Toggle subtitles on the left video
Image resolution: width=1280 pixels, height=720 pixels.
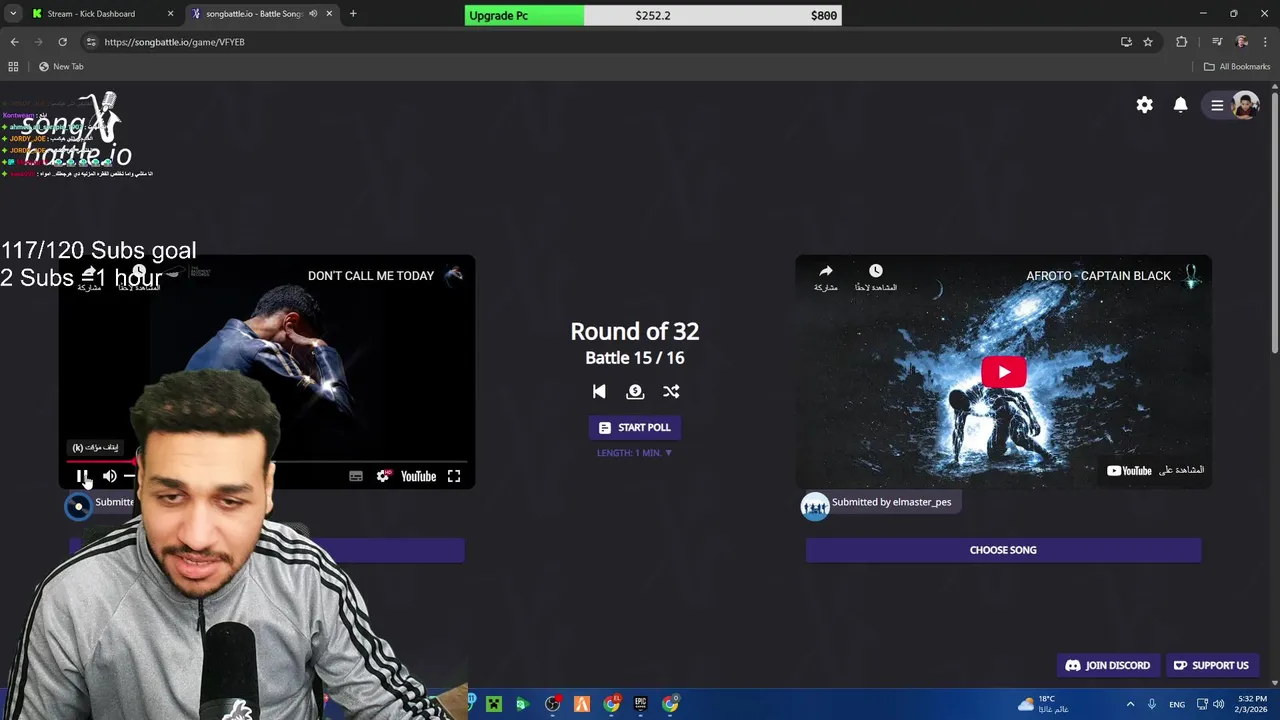coord(356,476)
